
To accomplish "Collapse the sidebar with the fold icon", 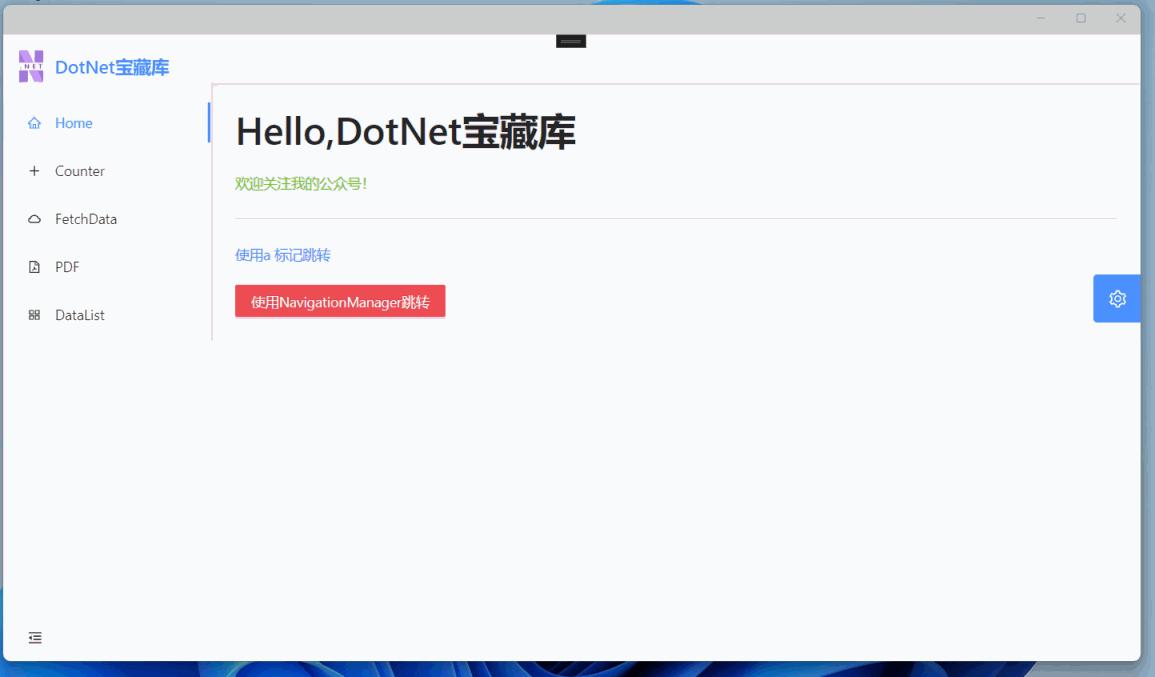I will tap(35, 638).
